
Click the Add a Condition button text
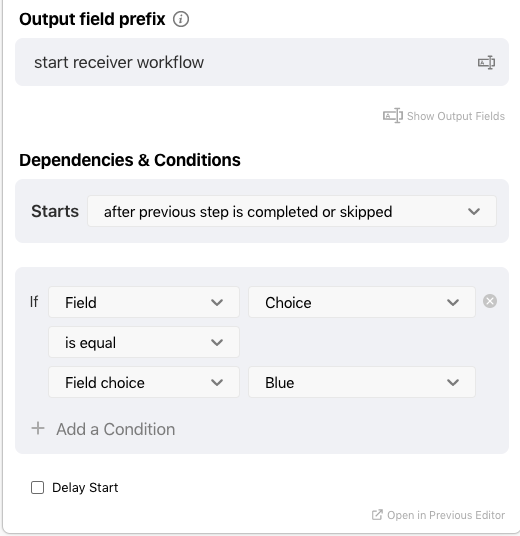point(116,429)
